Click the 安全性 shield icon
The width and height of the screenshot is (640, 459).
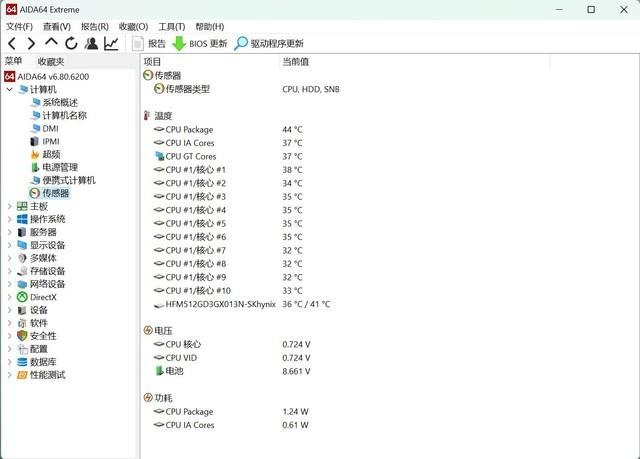coord(22,336)
